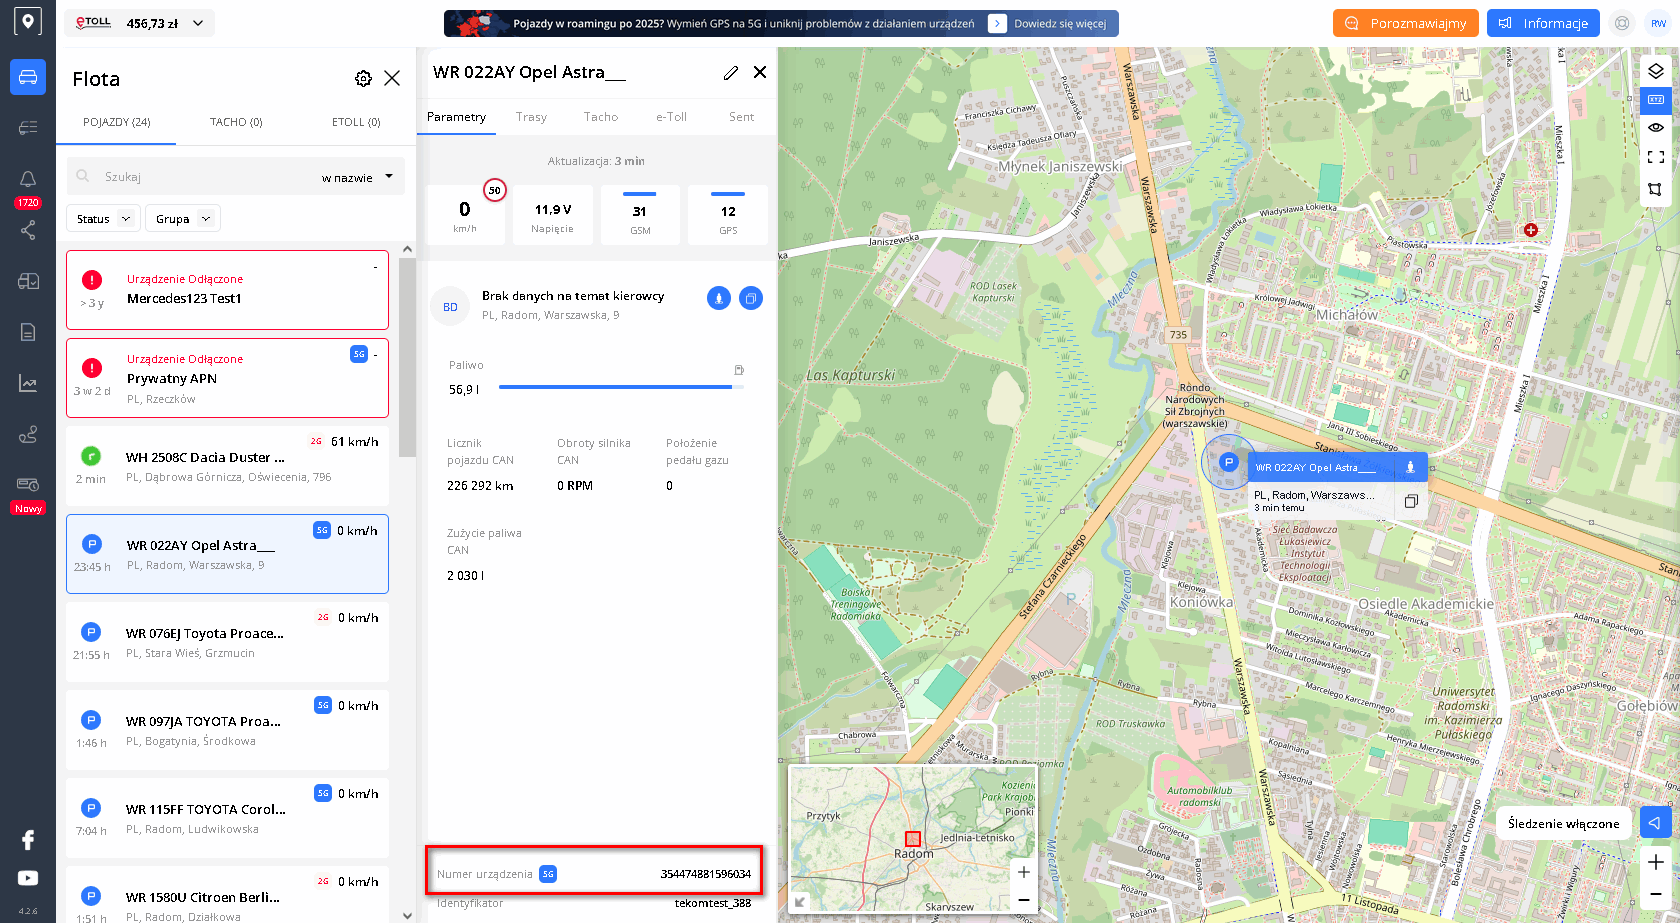1680x923 pixels.
Task: Click the Porozmawiajmy button
Action: click(1405, 23)
